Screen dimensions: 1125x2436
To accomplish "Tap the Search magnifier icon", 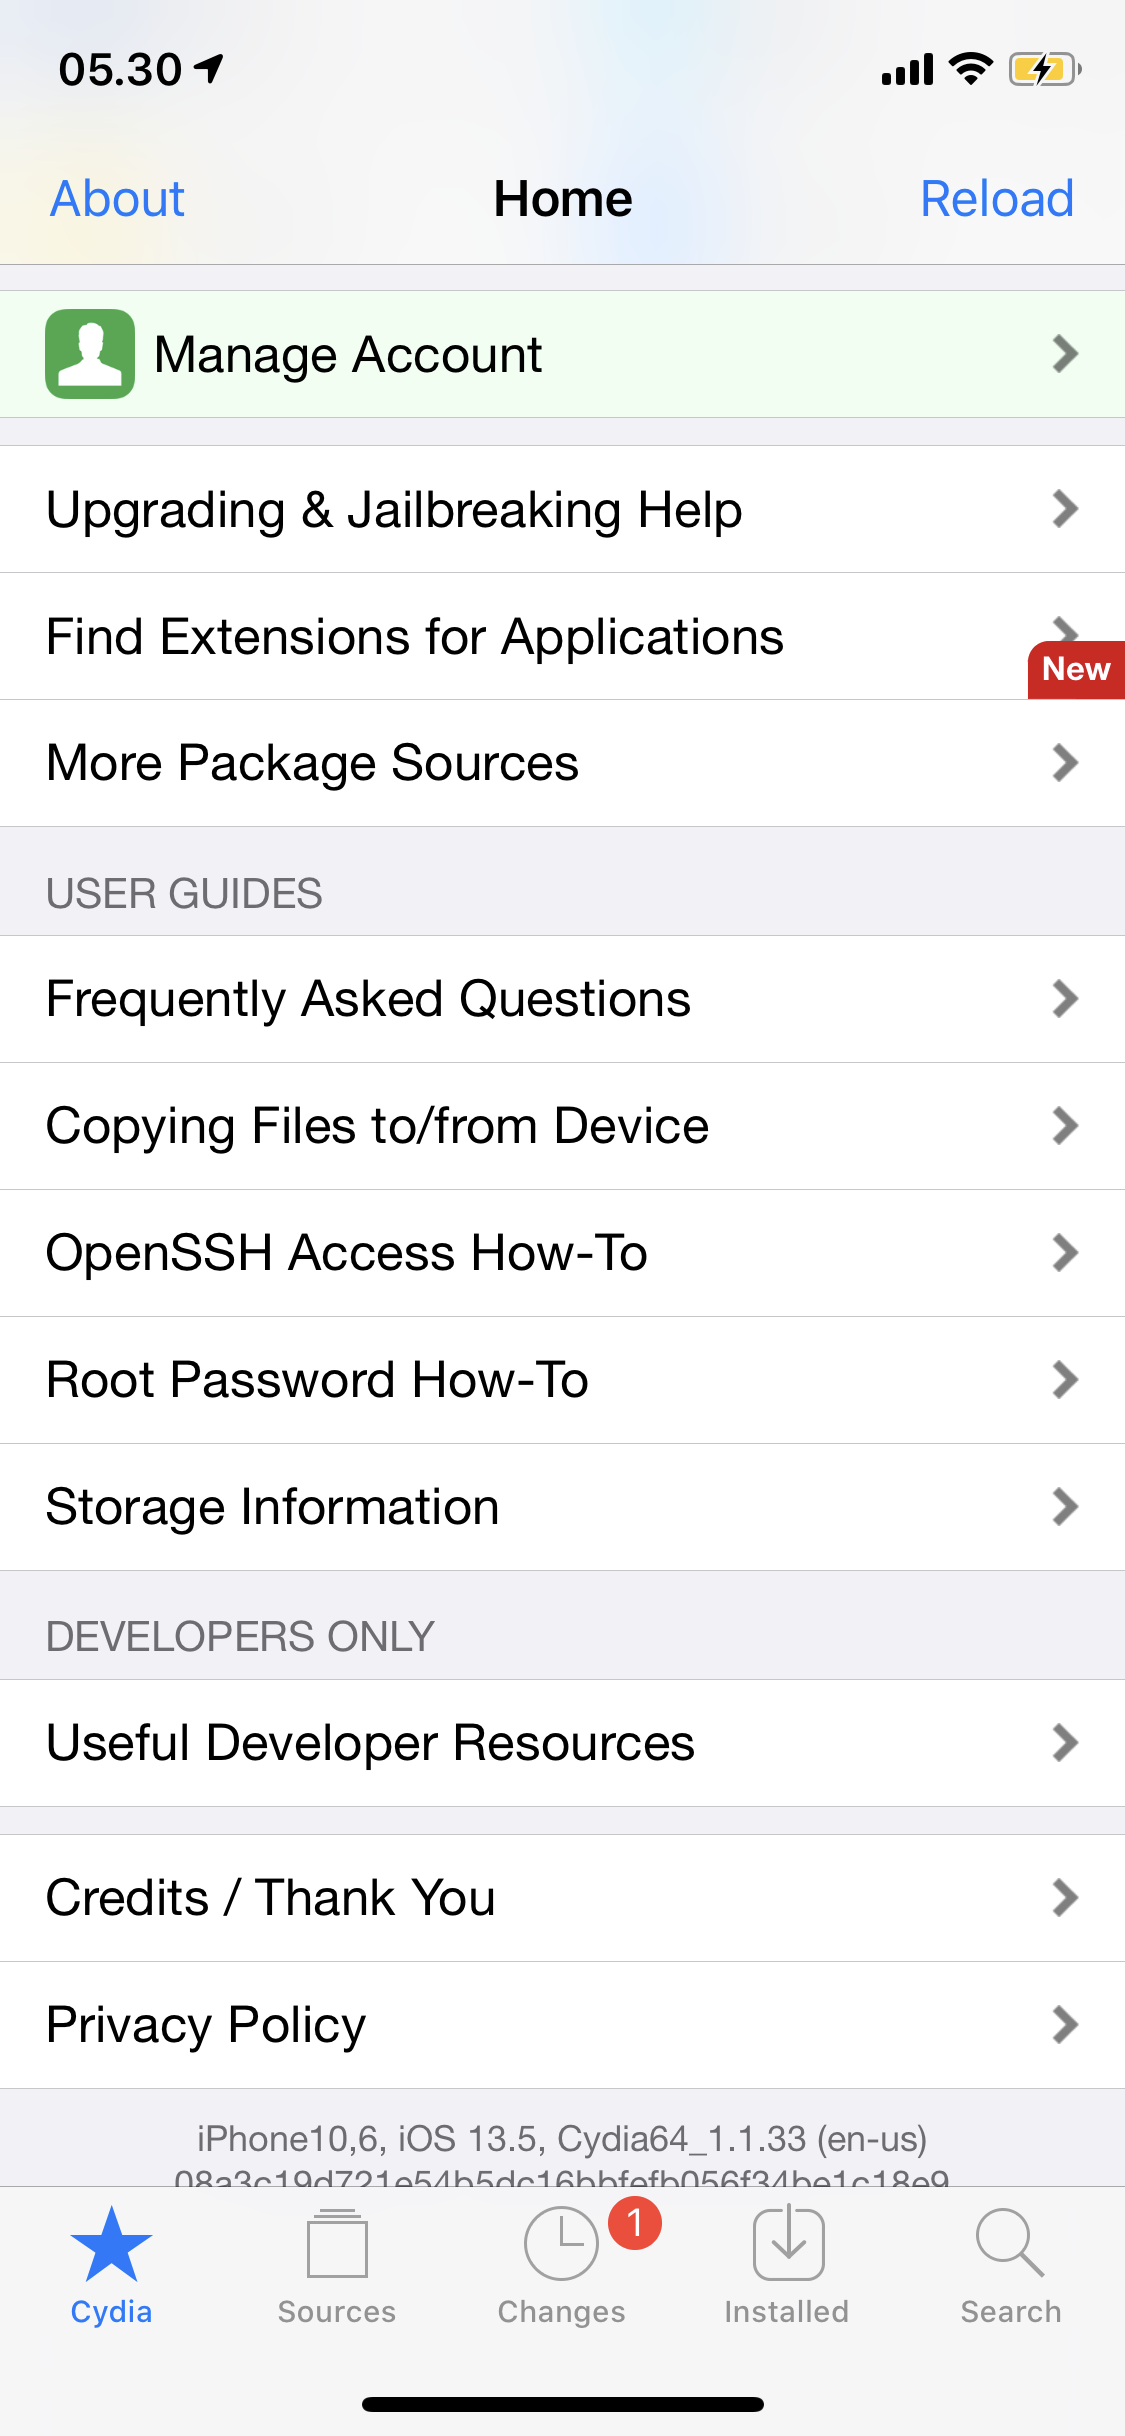I will (x=1010, y=2243).
